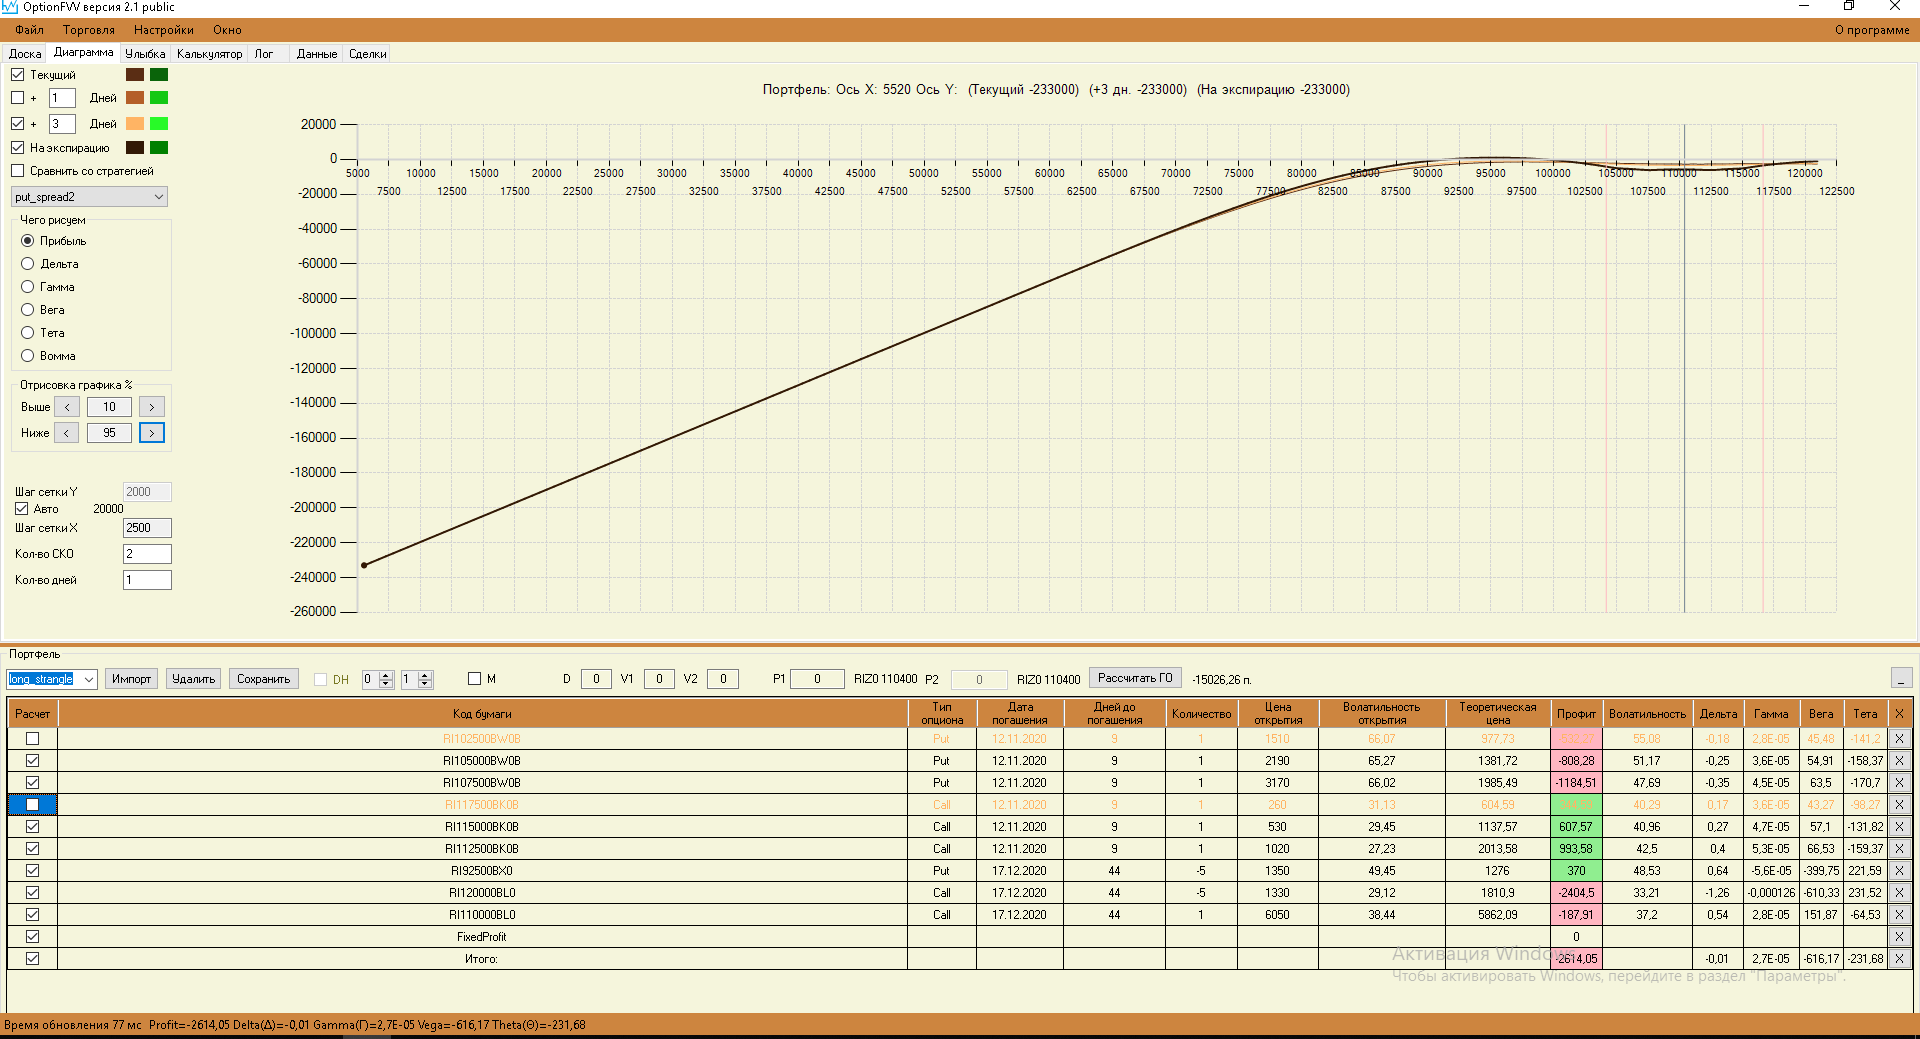1920x1039 pixels.
Task: Uncheck the calculation box for RI92500BX0
Action: 33,871
